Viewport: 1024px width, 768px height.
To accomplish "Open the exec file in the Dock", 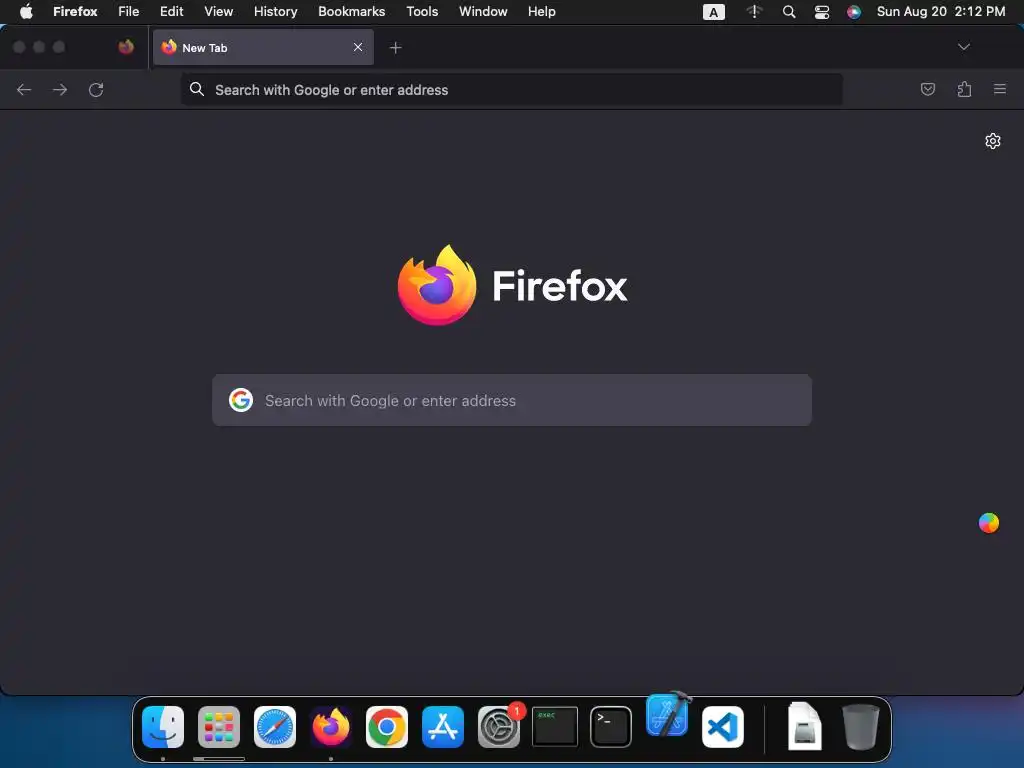I will (x=555, y=726).
